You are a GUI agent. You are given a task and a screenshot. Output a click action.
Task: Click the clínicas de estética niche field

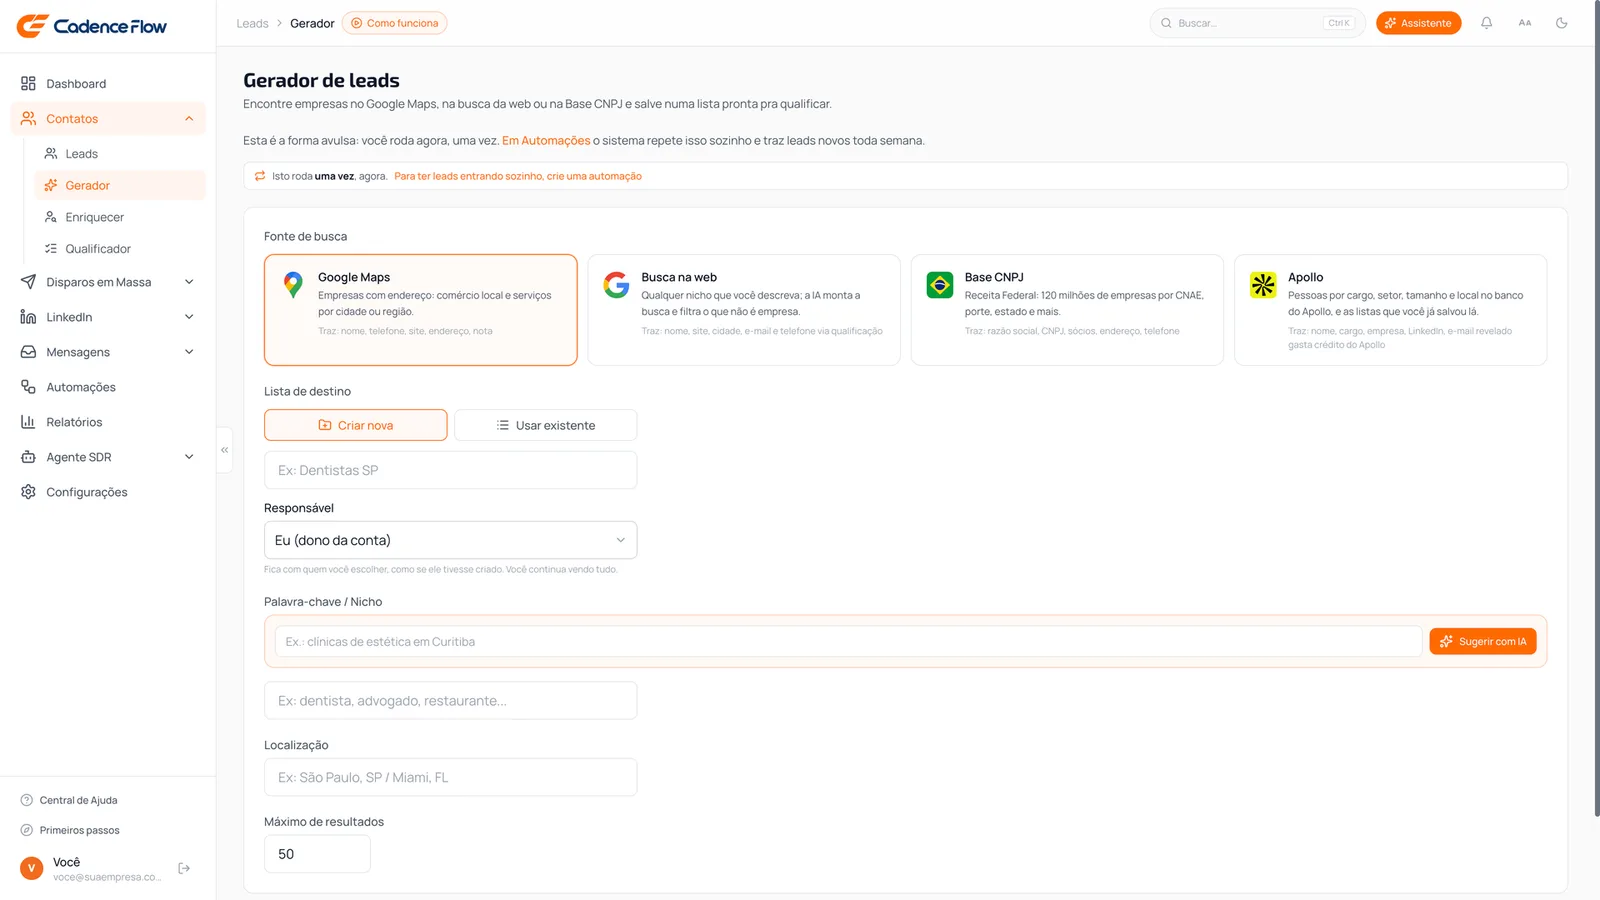pyautogui.click(x=848, y=642)
